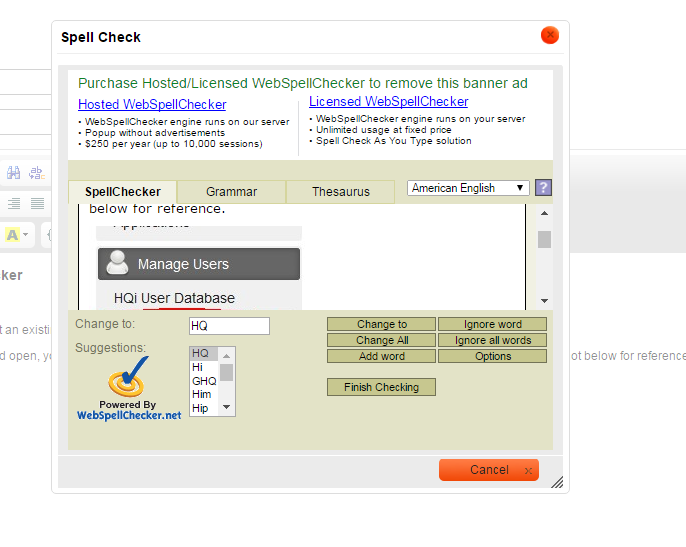
Task: Click the dialog resize grip icon
Action: click(x=557, y=482)
